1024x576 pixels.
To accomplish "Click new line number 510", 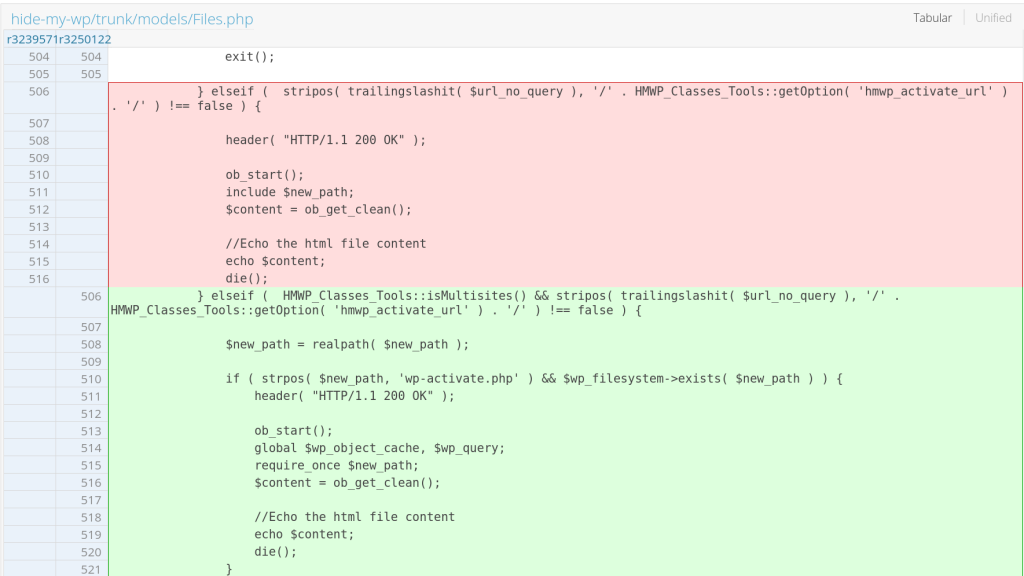I will [x=91, y=379].
